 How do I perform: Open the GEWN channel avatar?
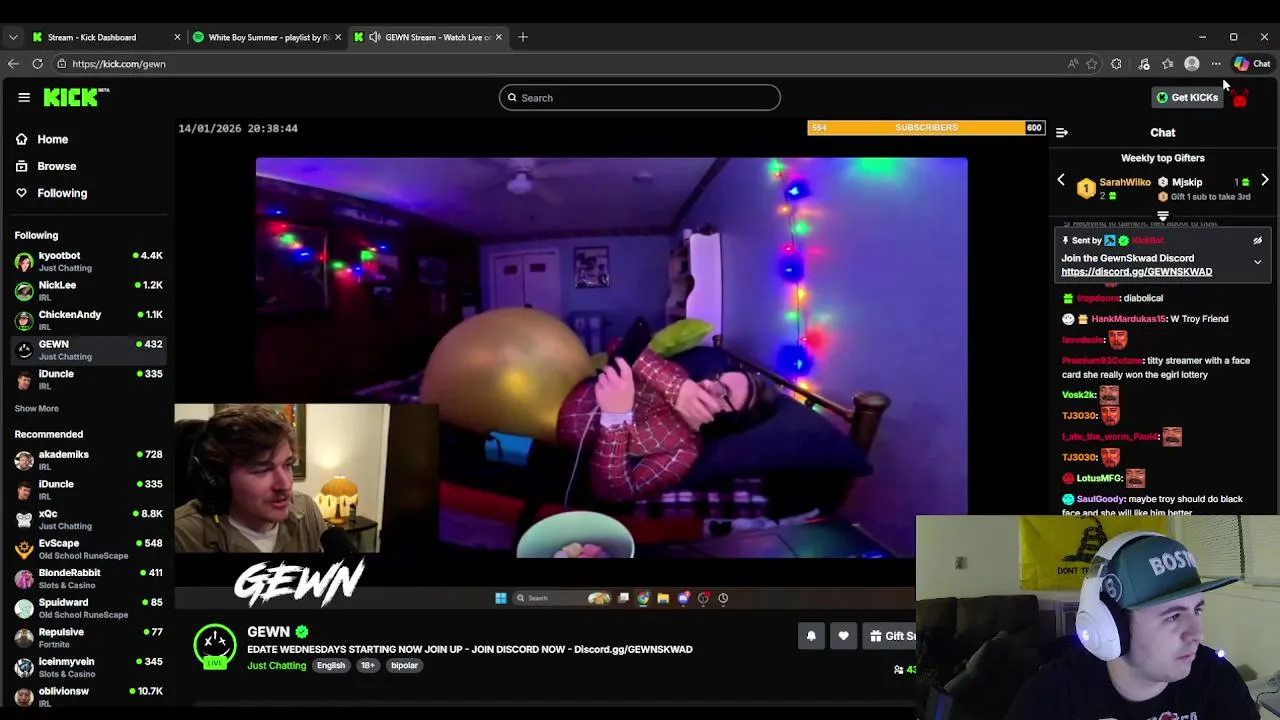[215, 646]
